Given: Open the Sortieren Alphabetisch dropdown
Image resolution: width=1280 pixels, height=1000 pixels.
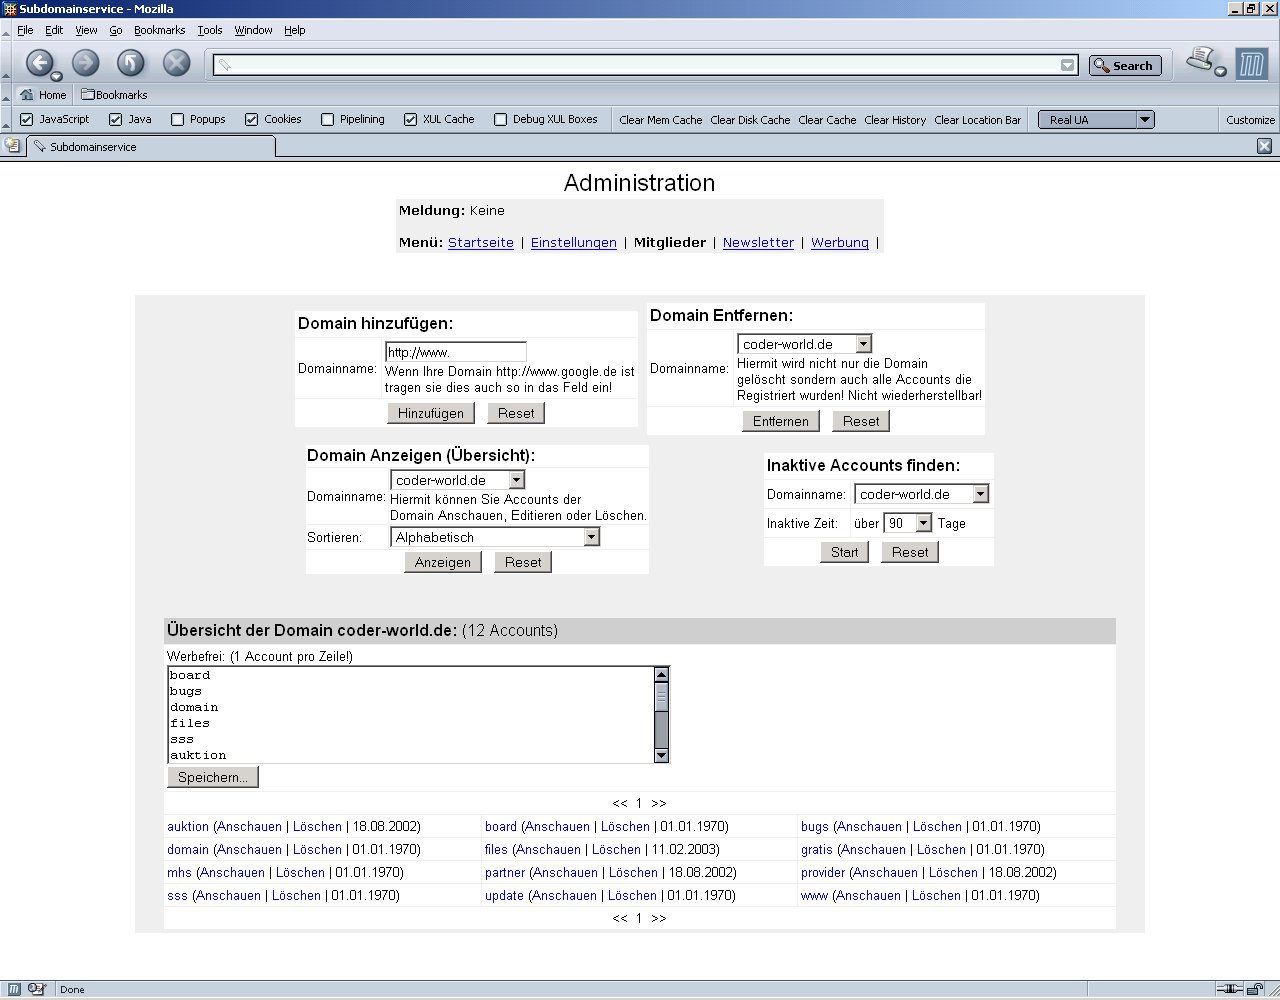Looking at the screenshot, I should (x=495, y=537).
